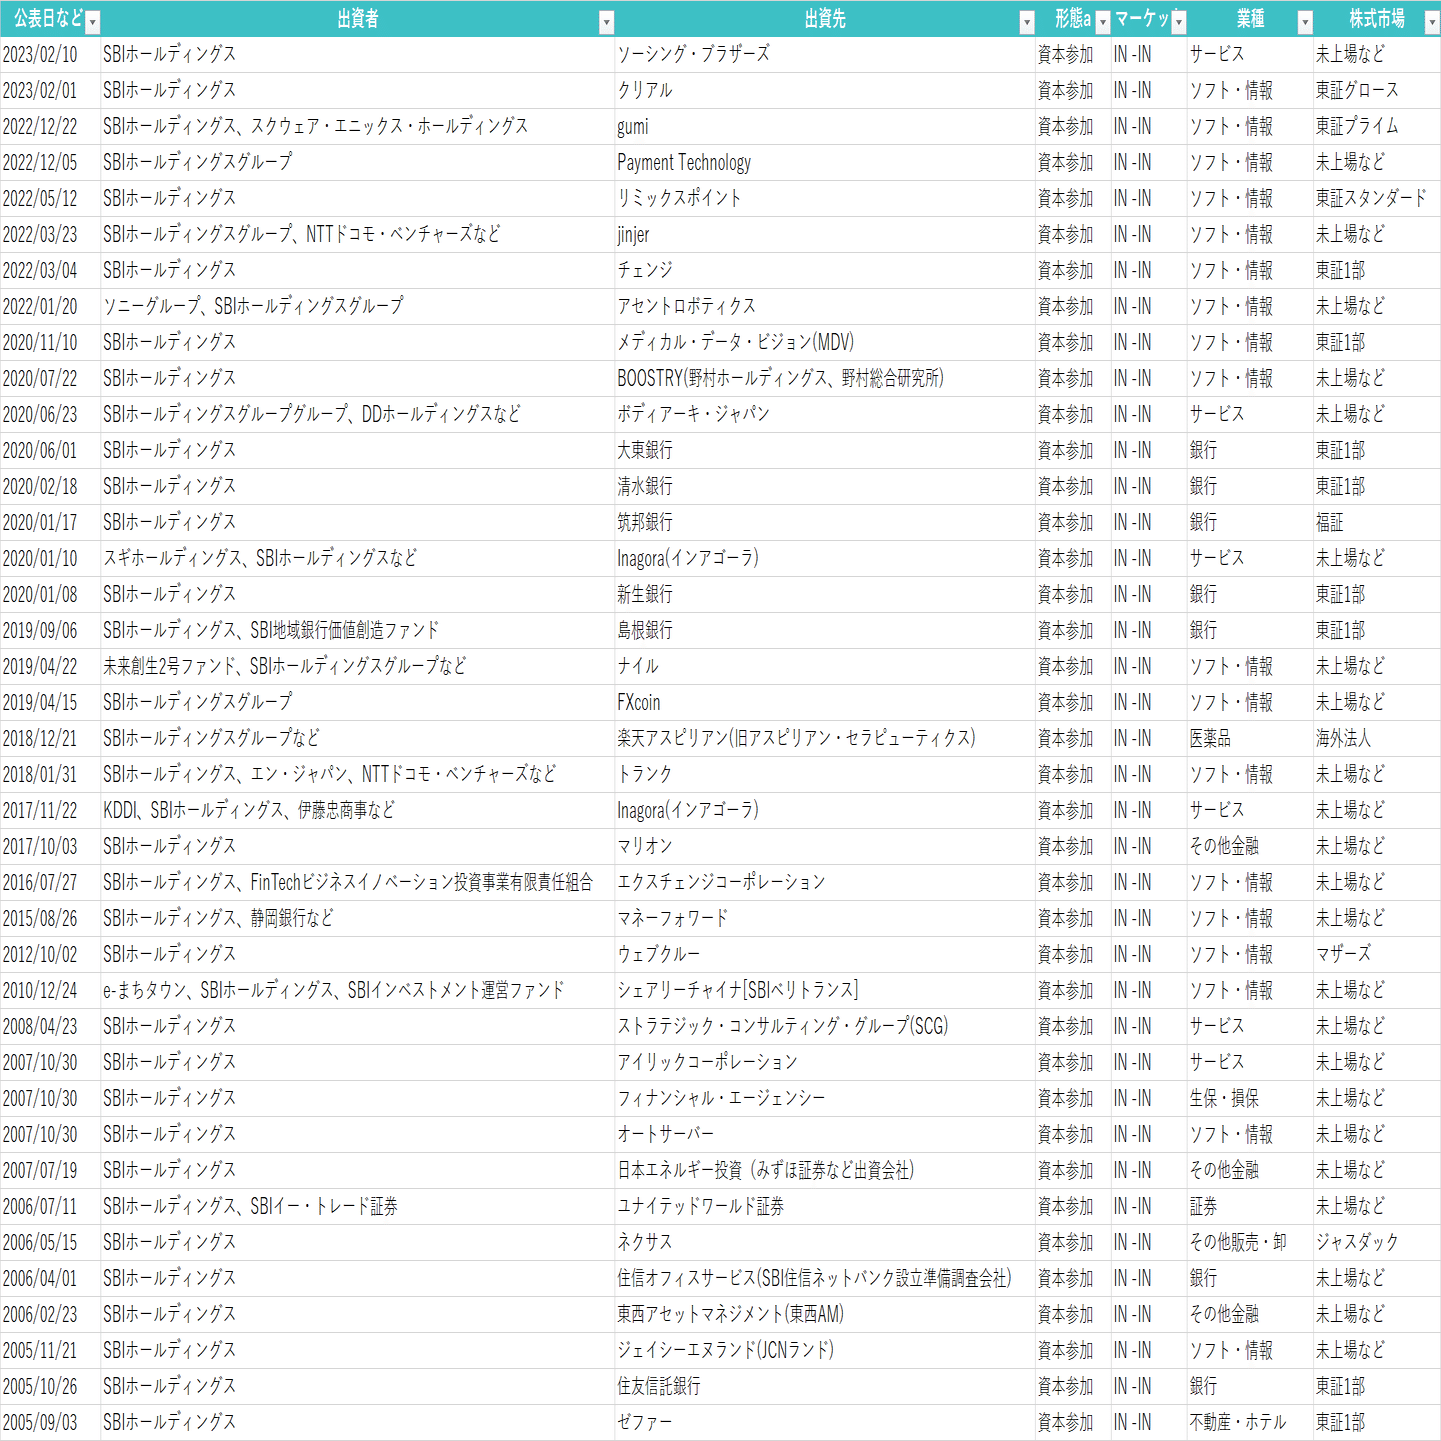Click the 'オートサーバー' cell
Viewport: 1441px width, 1441px height.
tap(825, 1135)
